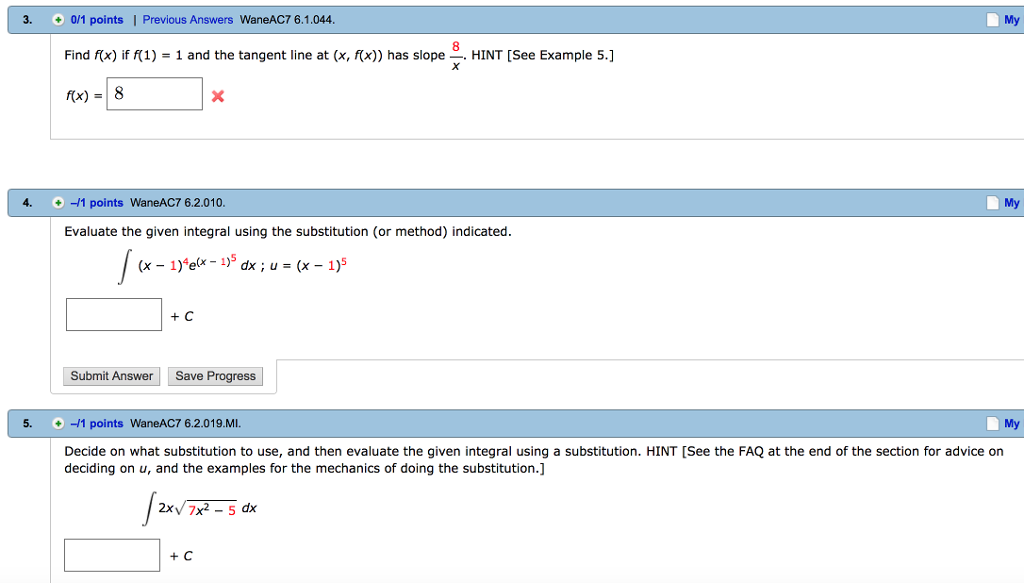The image size is (1024, 583).
Task: Save Progress on question 4
Action: 215,376
